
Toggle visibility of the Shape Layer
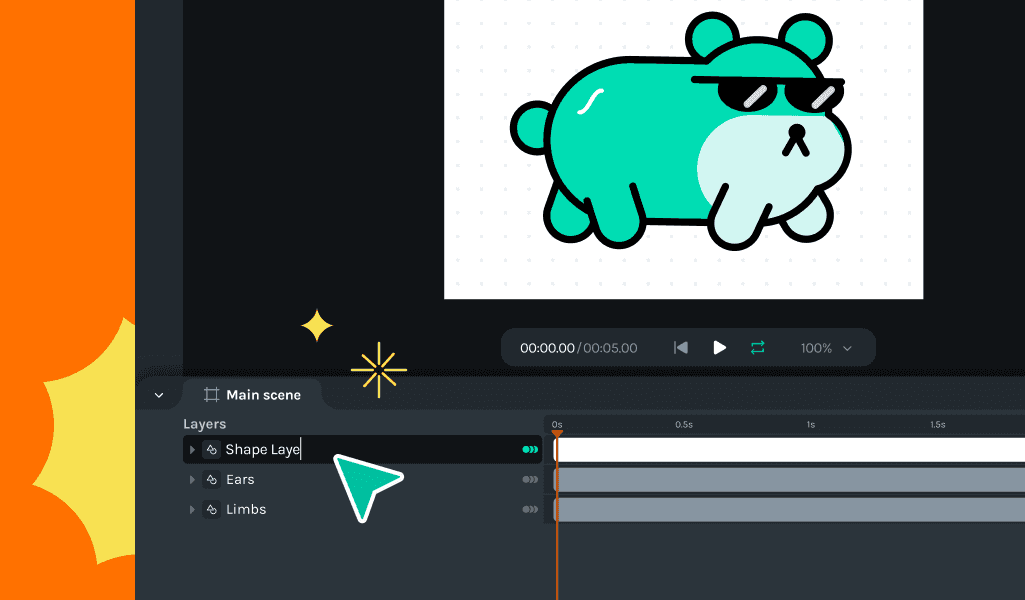point(529,449)
